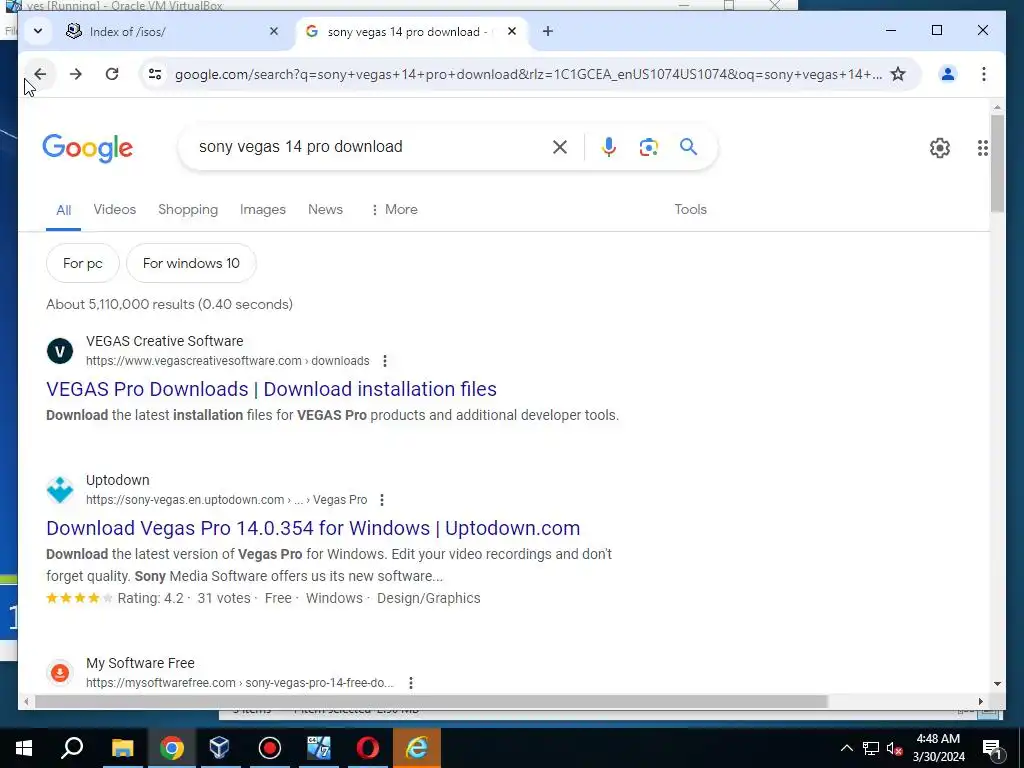Viewport: 1024px width, 768px height.
Task: Apply the For windows 10 chip
Action: (191, 263)
